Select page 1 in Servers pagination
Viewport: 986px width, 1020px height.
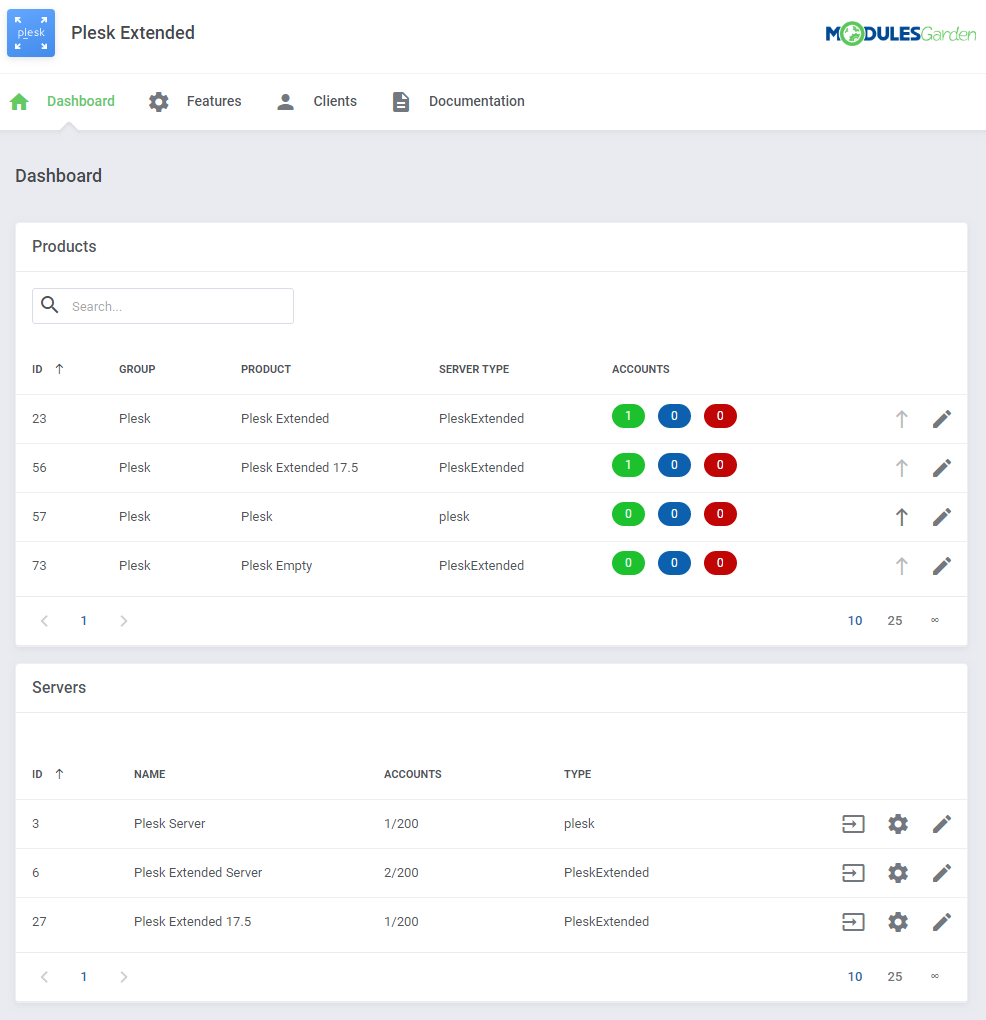(84, 977)
